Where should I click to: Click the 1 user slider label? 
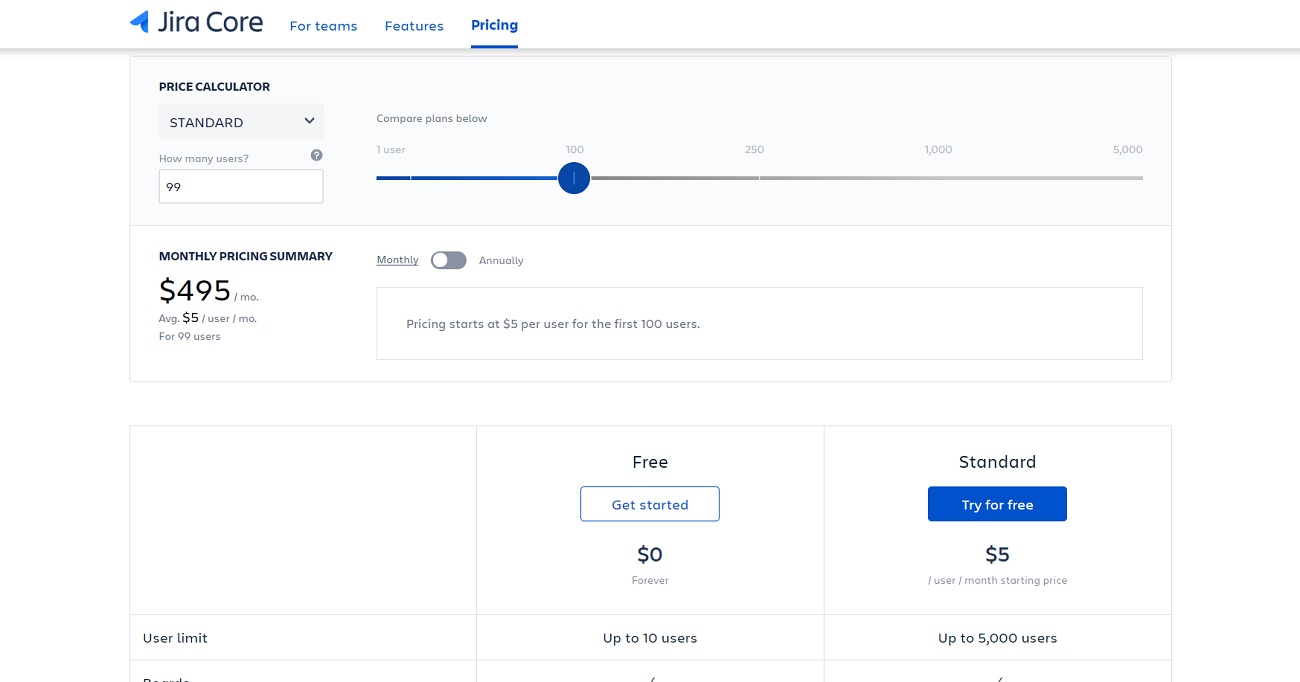pos(391,150)
